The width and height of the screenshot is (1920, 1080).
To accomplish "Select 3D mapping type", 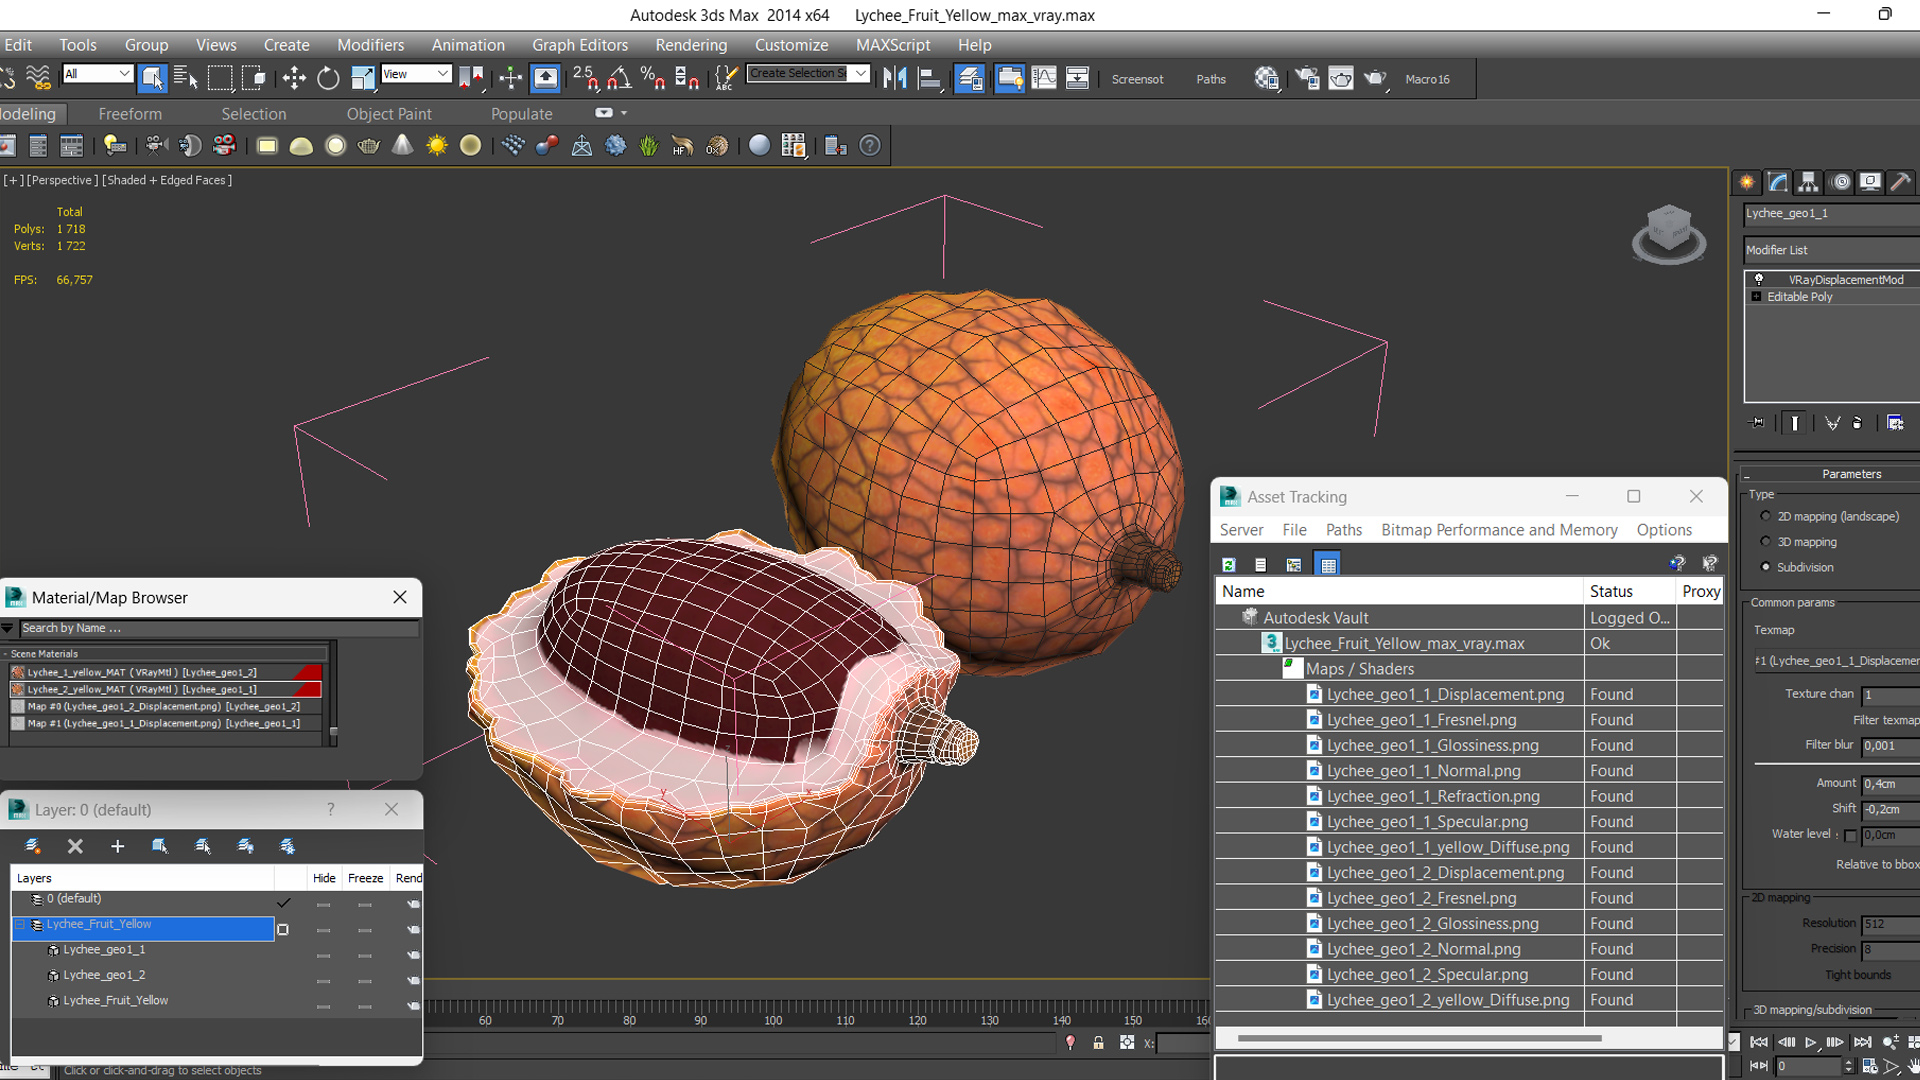I will click(x=1765, y=542).
